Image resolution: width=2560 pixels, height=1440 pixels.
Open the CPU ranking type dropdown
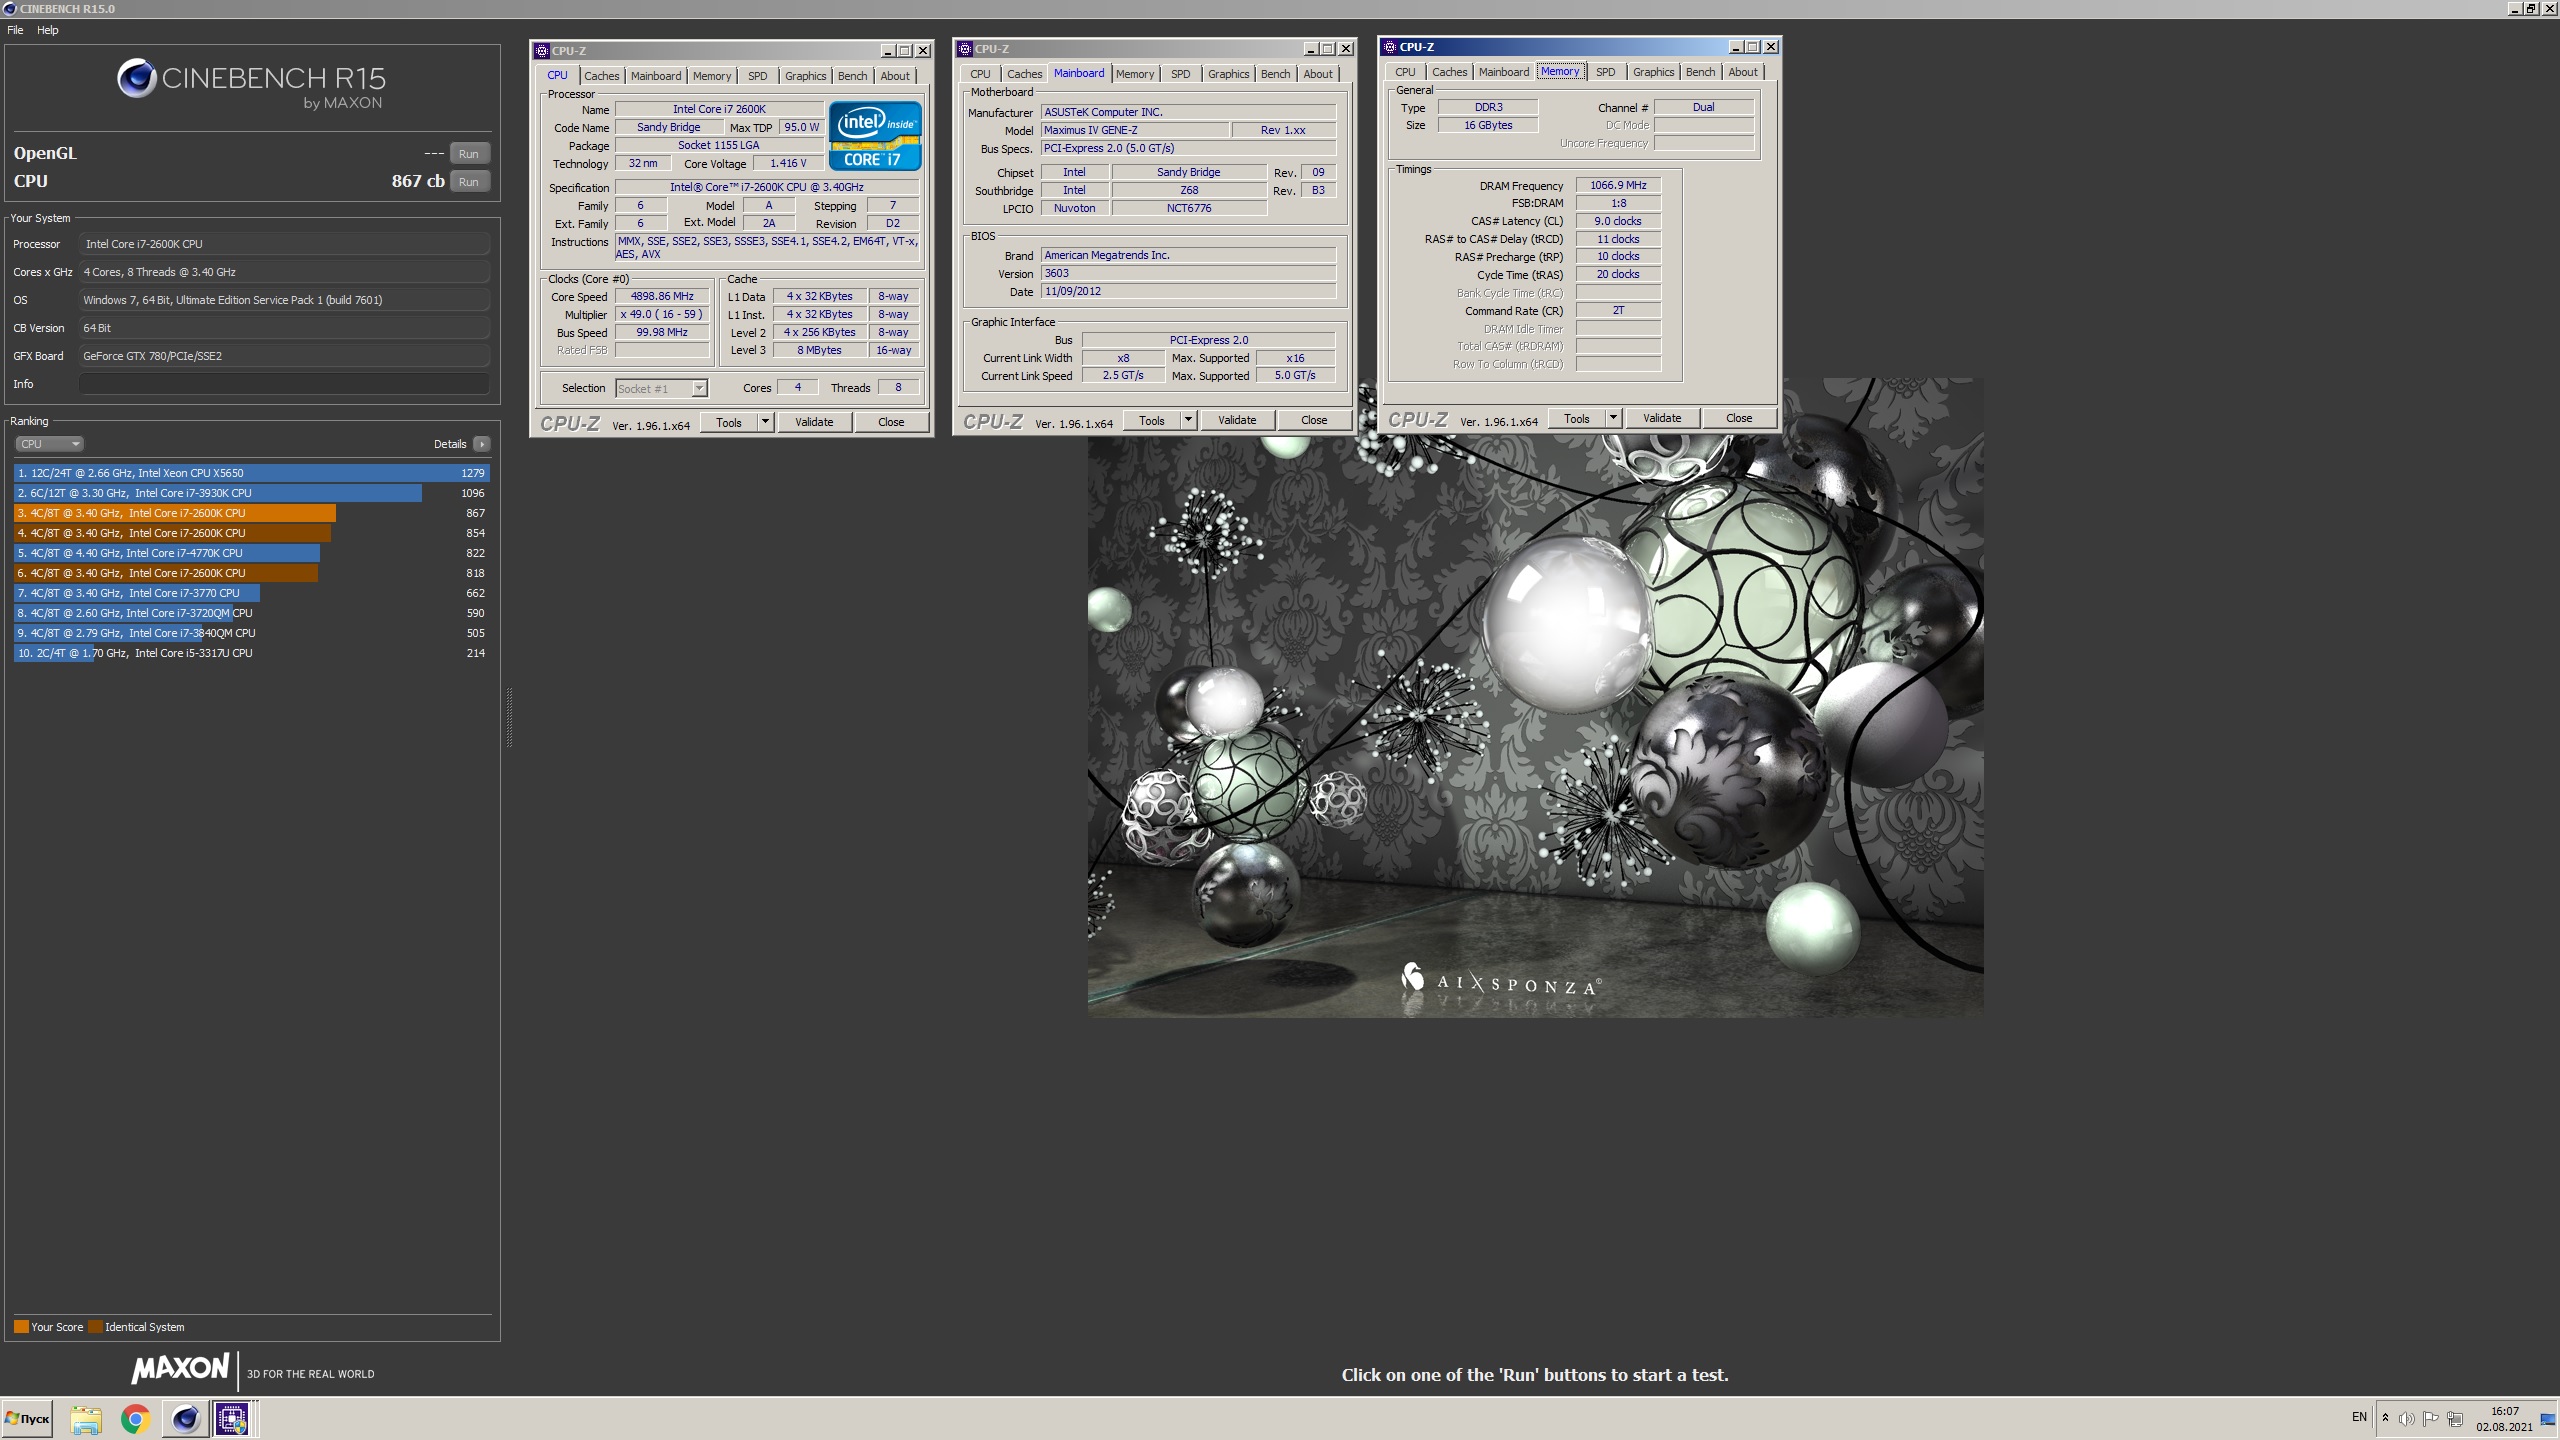pos(48,444)
